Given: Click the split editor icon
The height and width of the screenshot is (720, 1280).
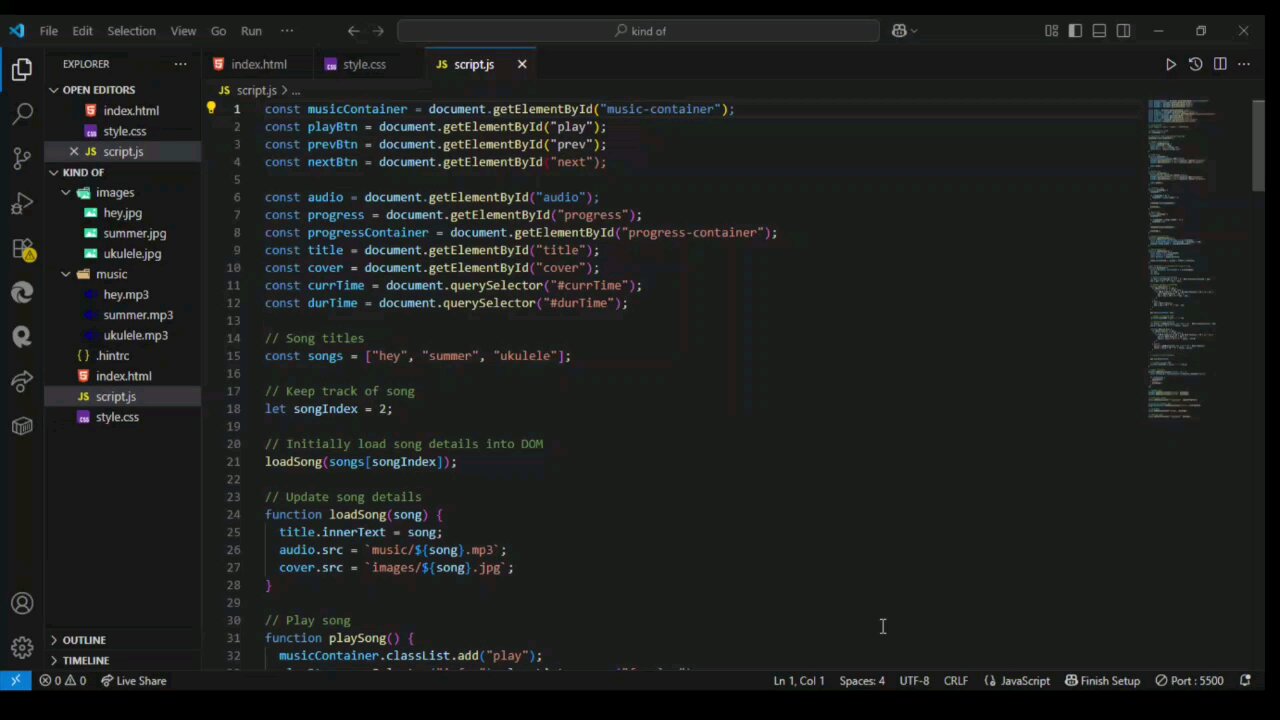Looking at the screenshot, I should 1220,64.
